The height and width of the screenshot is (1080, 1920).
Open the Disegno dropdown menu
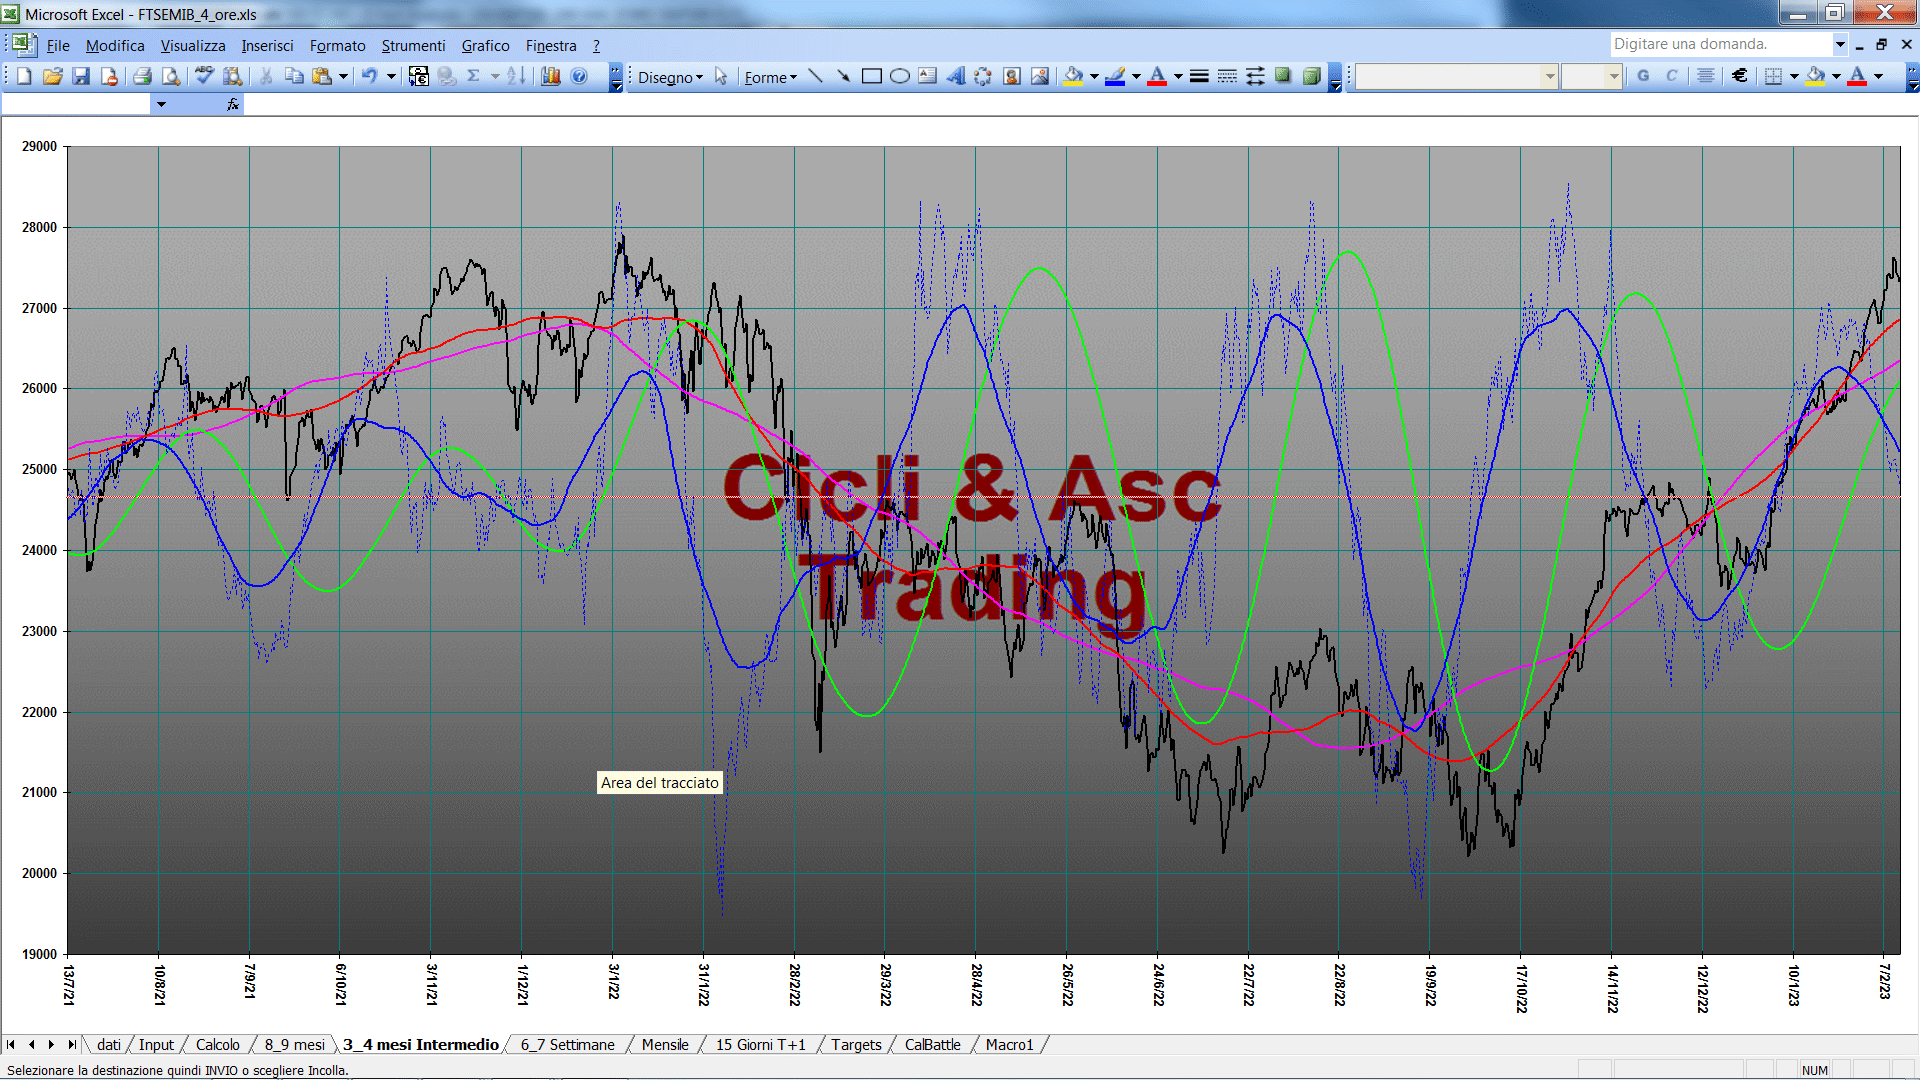[x=670, y=77]
